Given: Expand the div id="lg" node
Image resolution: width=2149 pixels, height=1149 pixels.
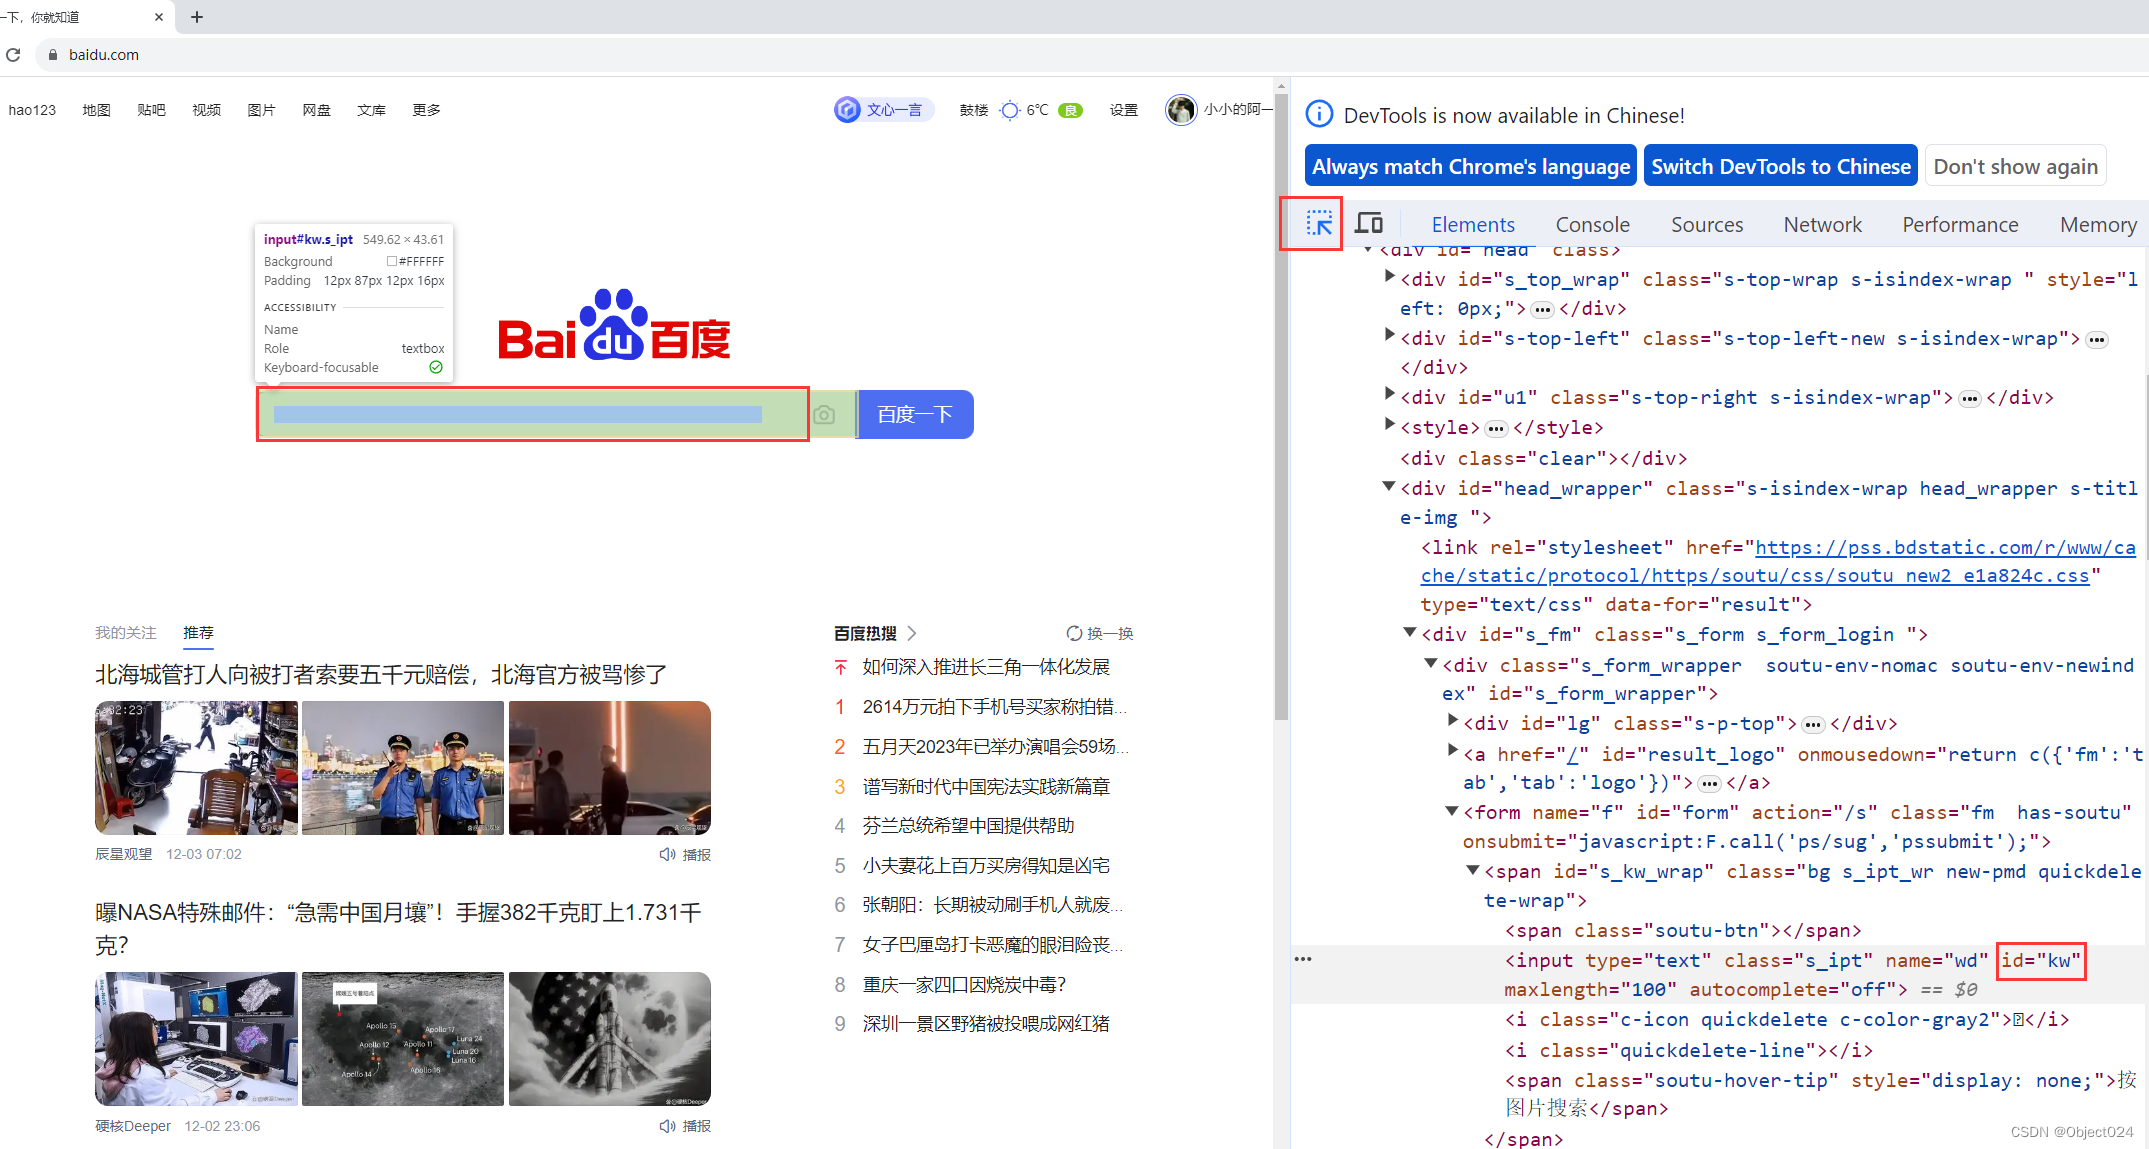Looking at the screenshot, I should [1452, 721].
